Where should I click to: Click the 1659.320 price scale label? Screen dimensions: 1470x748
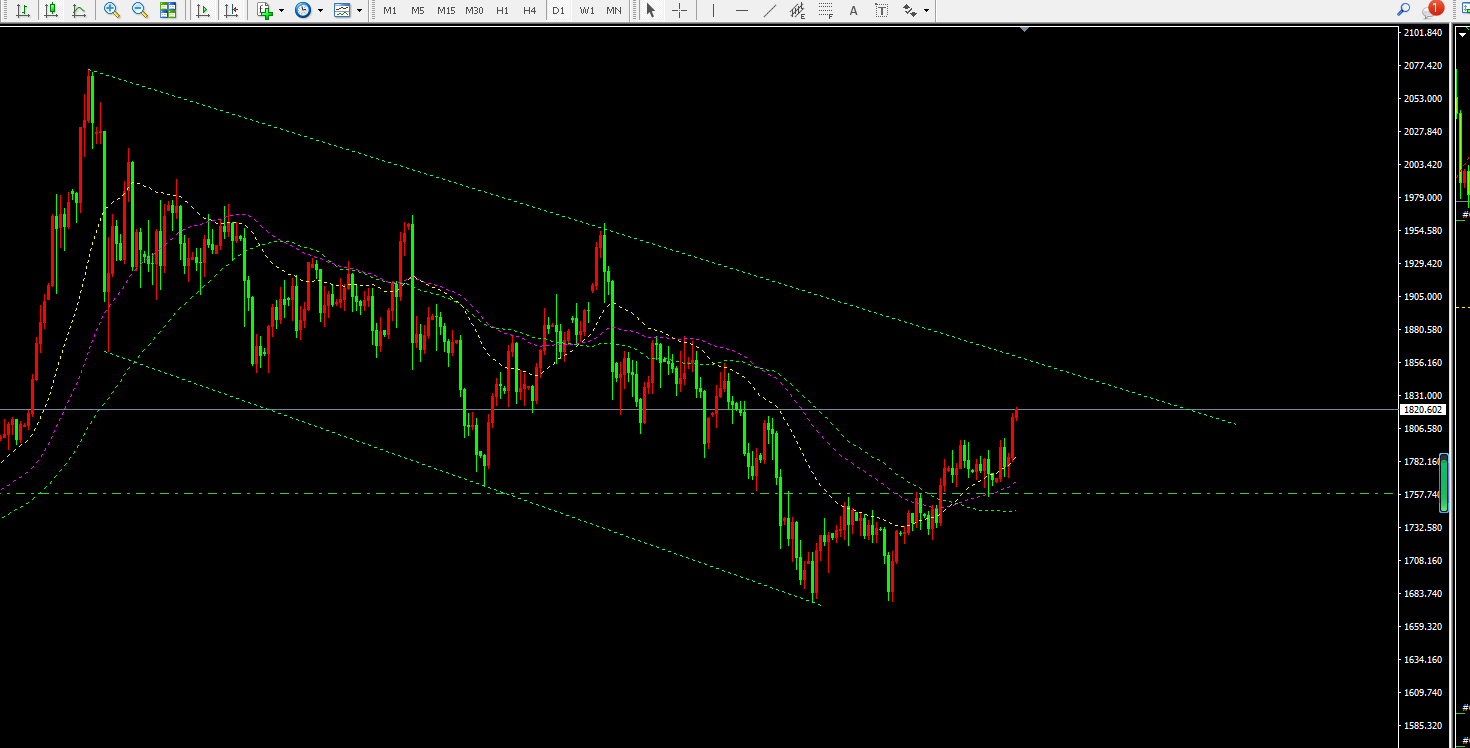pyautogui.click(x=1423, y=627)
